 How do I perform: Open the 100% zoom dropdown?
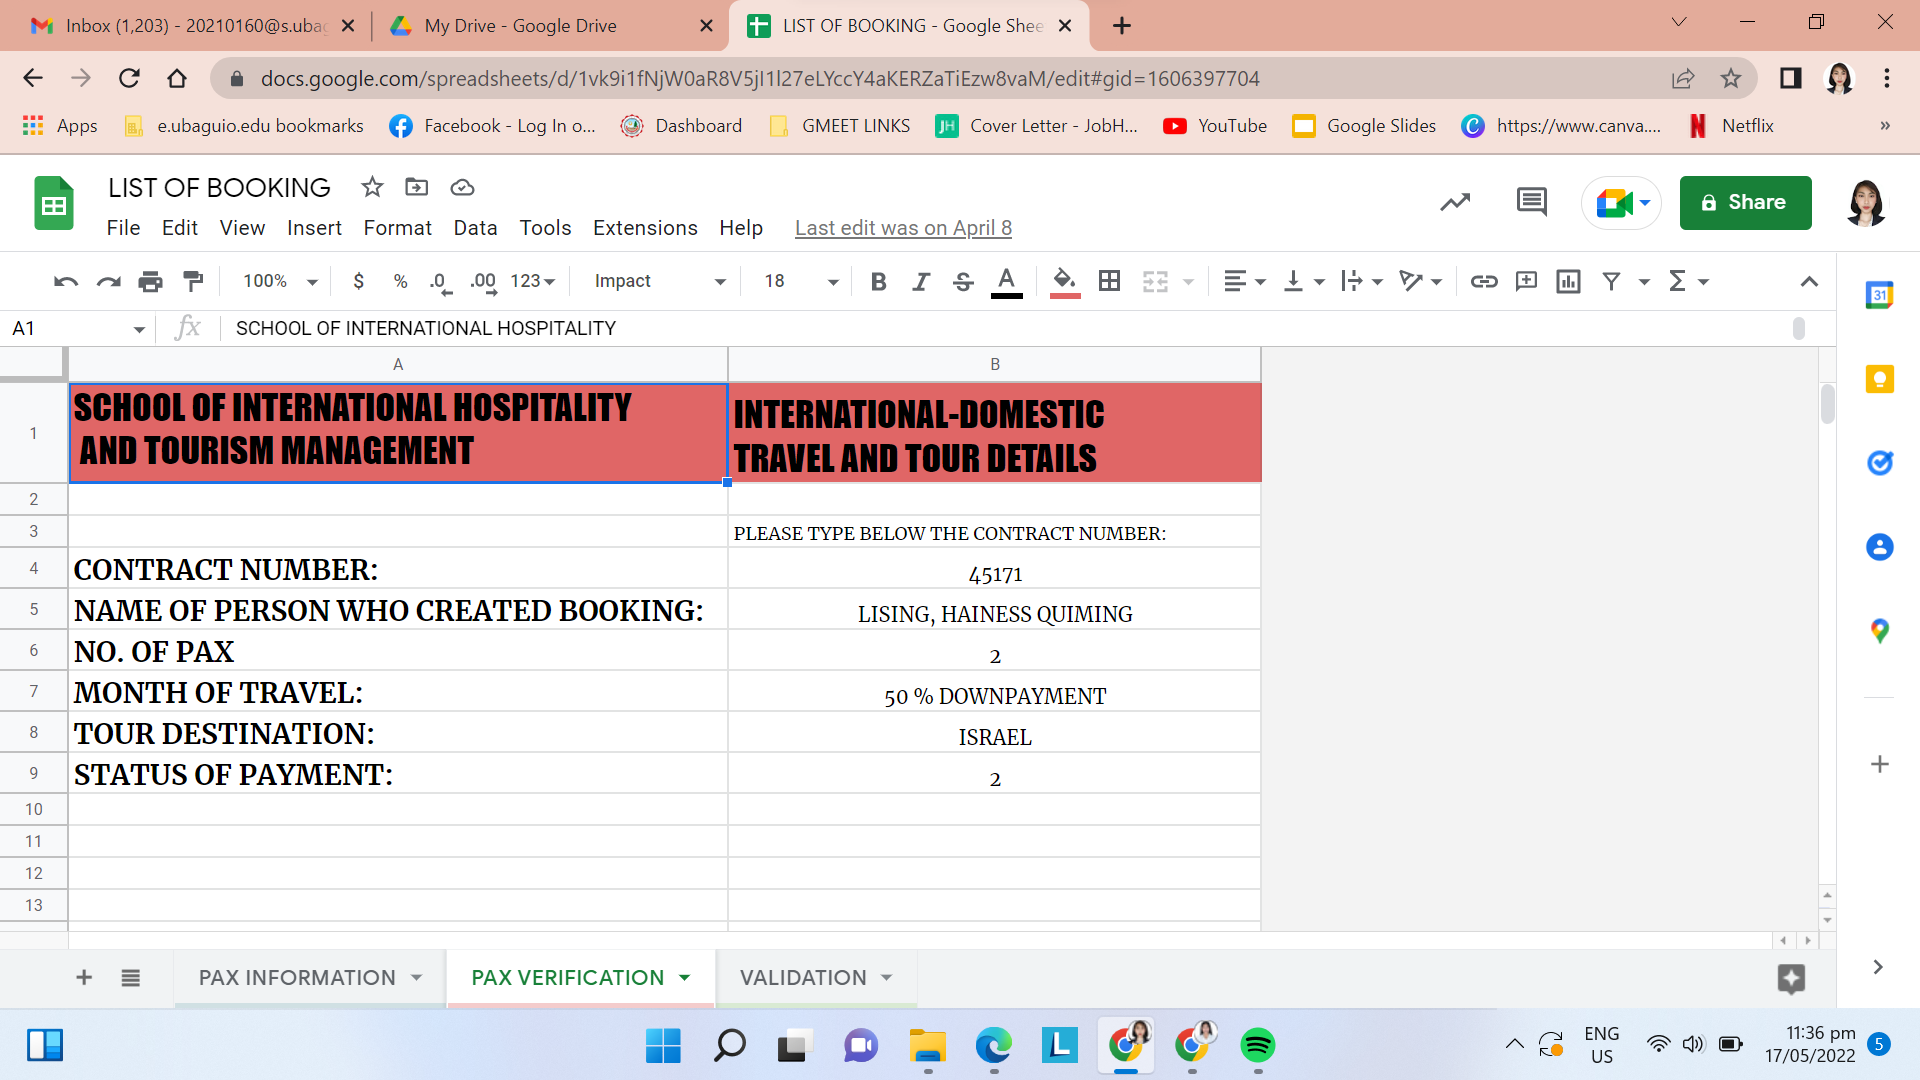pyautogui.click(x=280, y=282)
